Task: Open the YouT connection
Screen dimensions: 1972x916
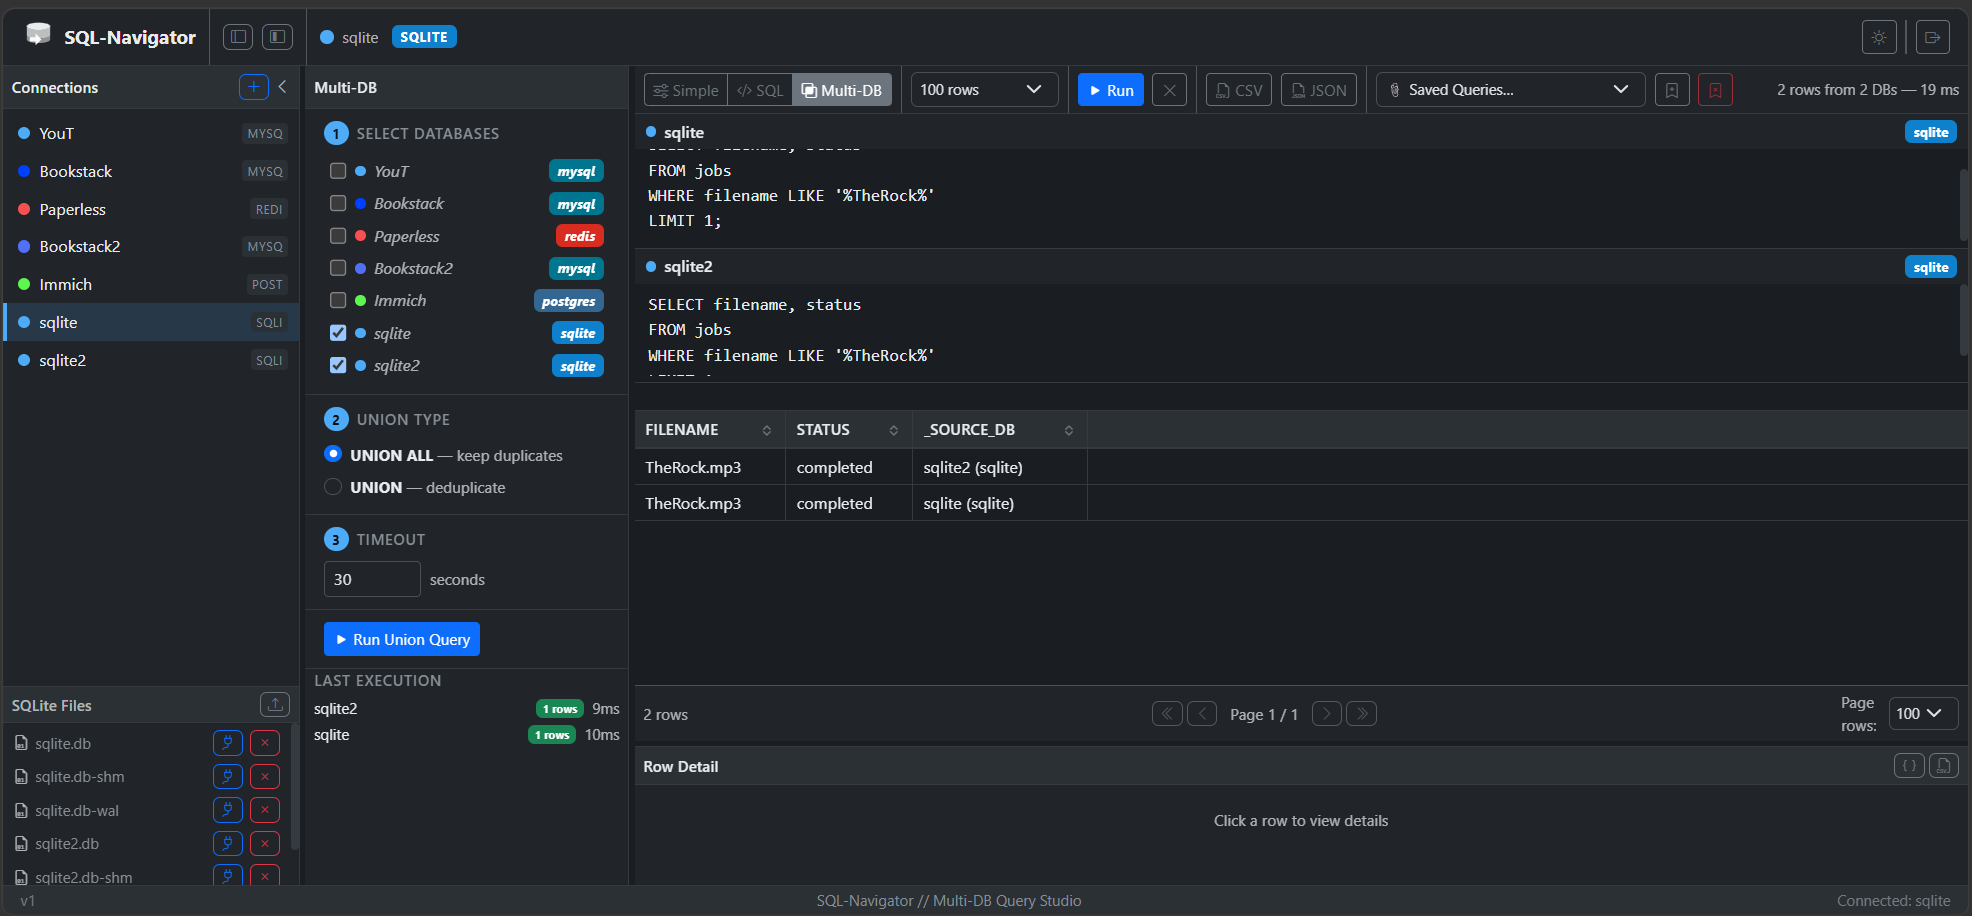Action: tap(151, 133)
